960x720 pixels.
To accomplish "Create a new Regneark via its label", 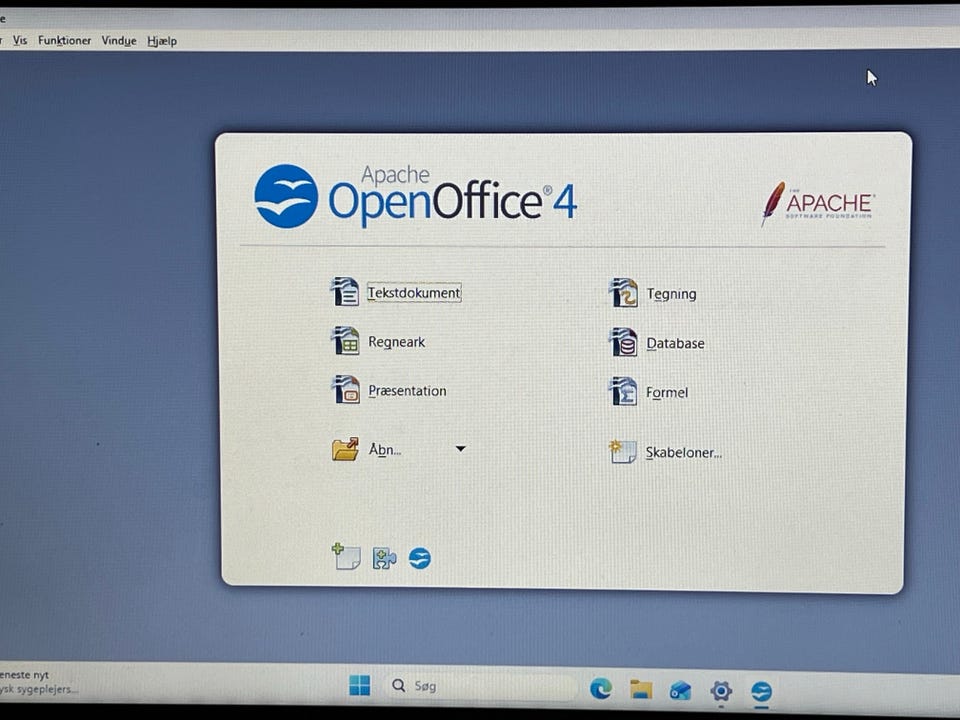I will point(397,342).
